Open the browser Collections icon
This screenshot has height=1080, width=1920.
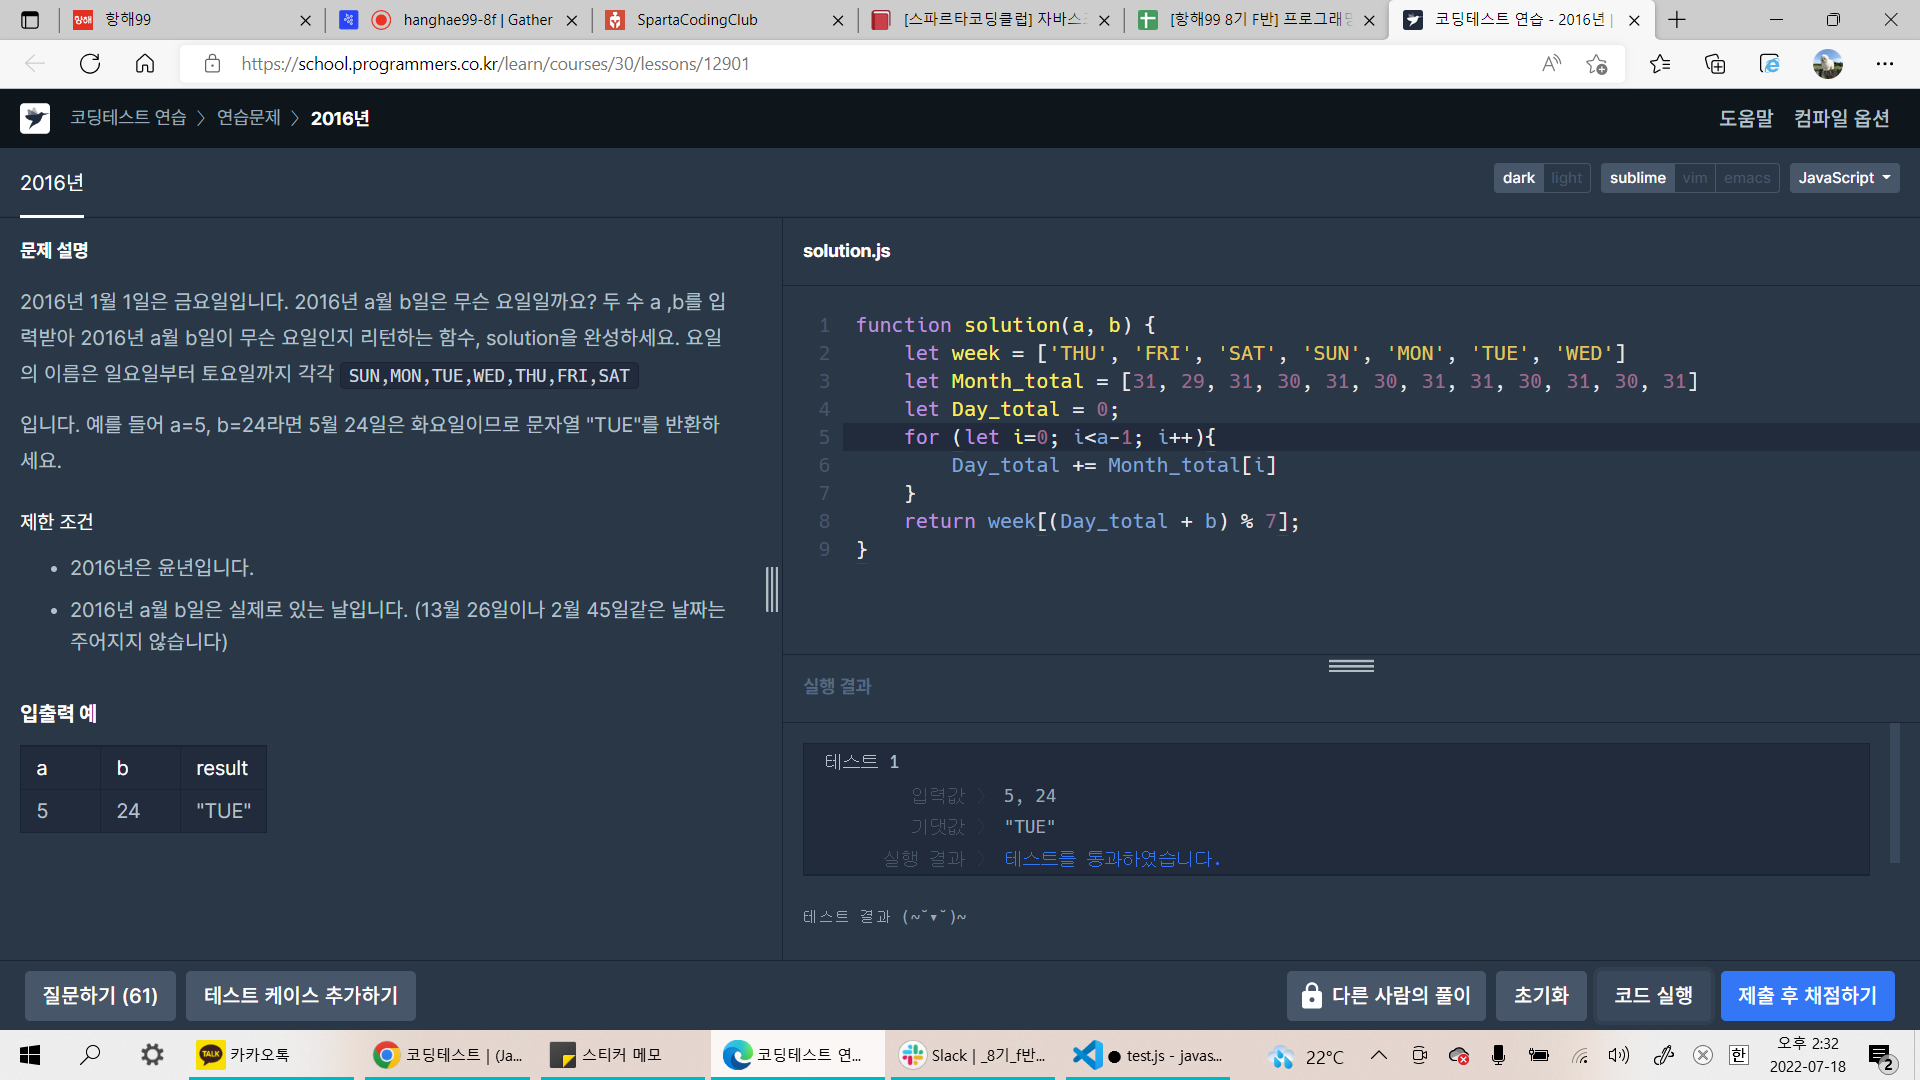1715,64
